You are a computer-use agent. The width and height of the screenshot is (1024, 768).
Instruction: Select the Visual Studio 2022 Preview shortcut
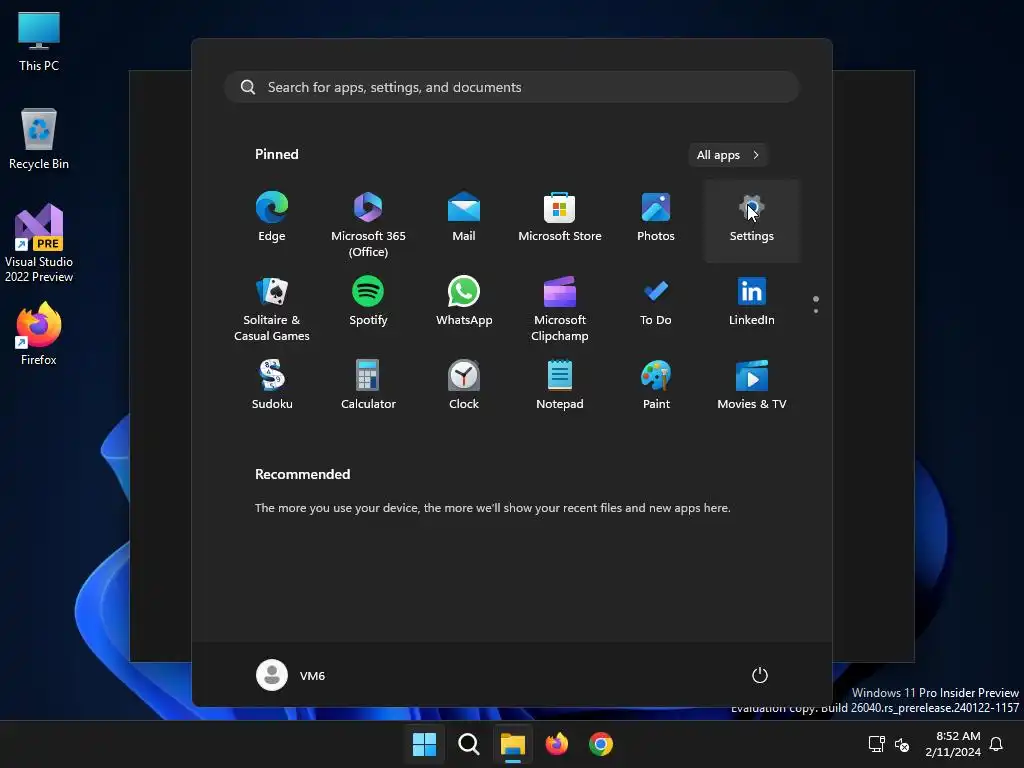coord(39,243)
